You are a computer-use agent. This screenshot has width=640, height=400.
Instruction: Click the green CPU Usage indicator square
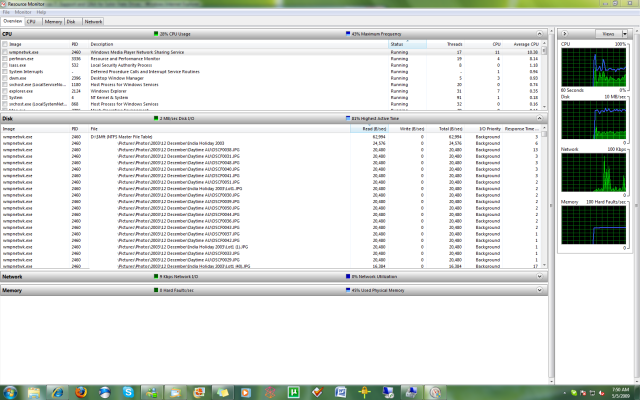[x=156, y=34]
